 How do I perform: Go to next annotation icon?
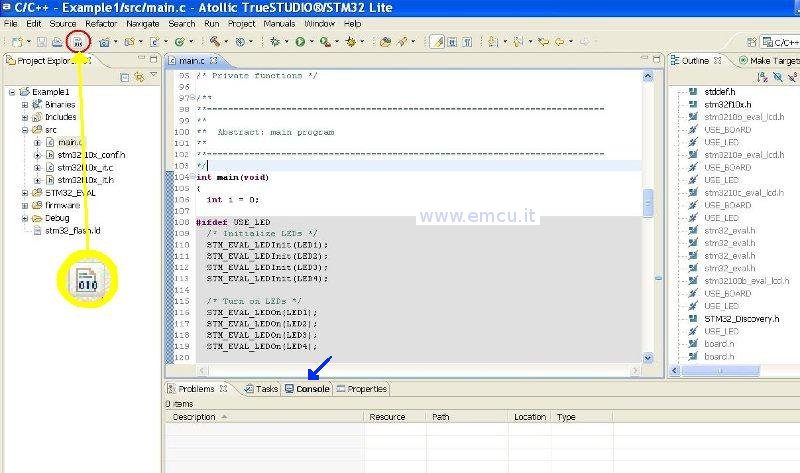493,42
